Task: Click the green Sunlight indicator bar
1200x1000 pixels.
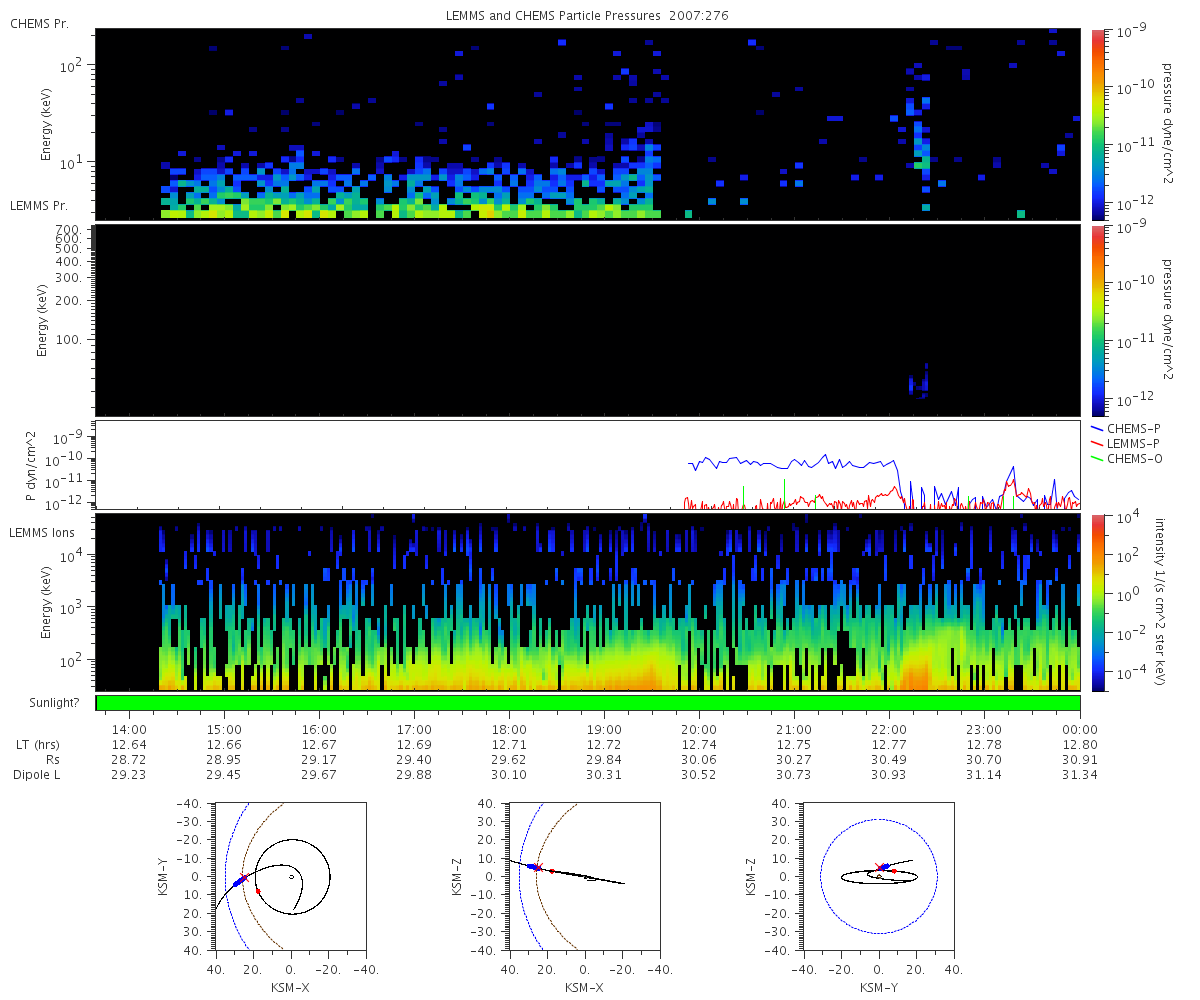Action: [x=588, y=703]
